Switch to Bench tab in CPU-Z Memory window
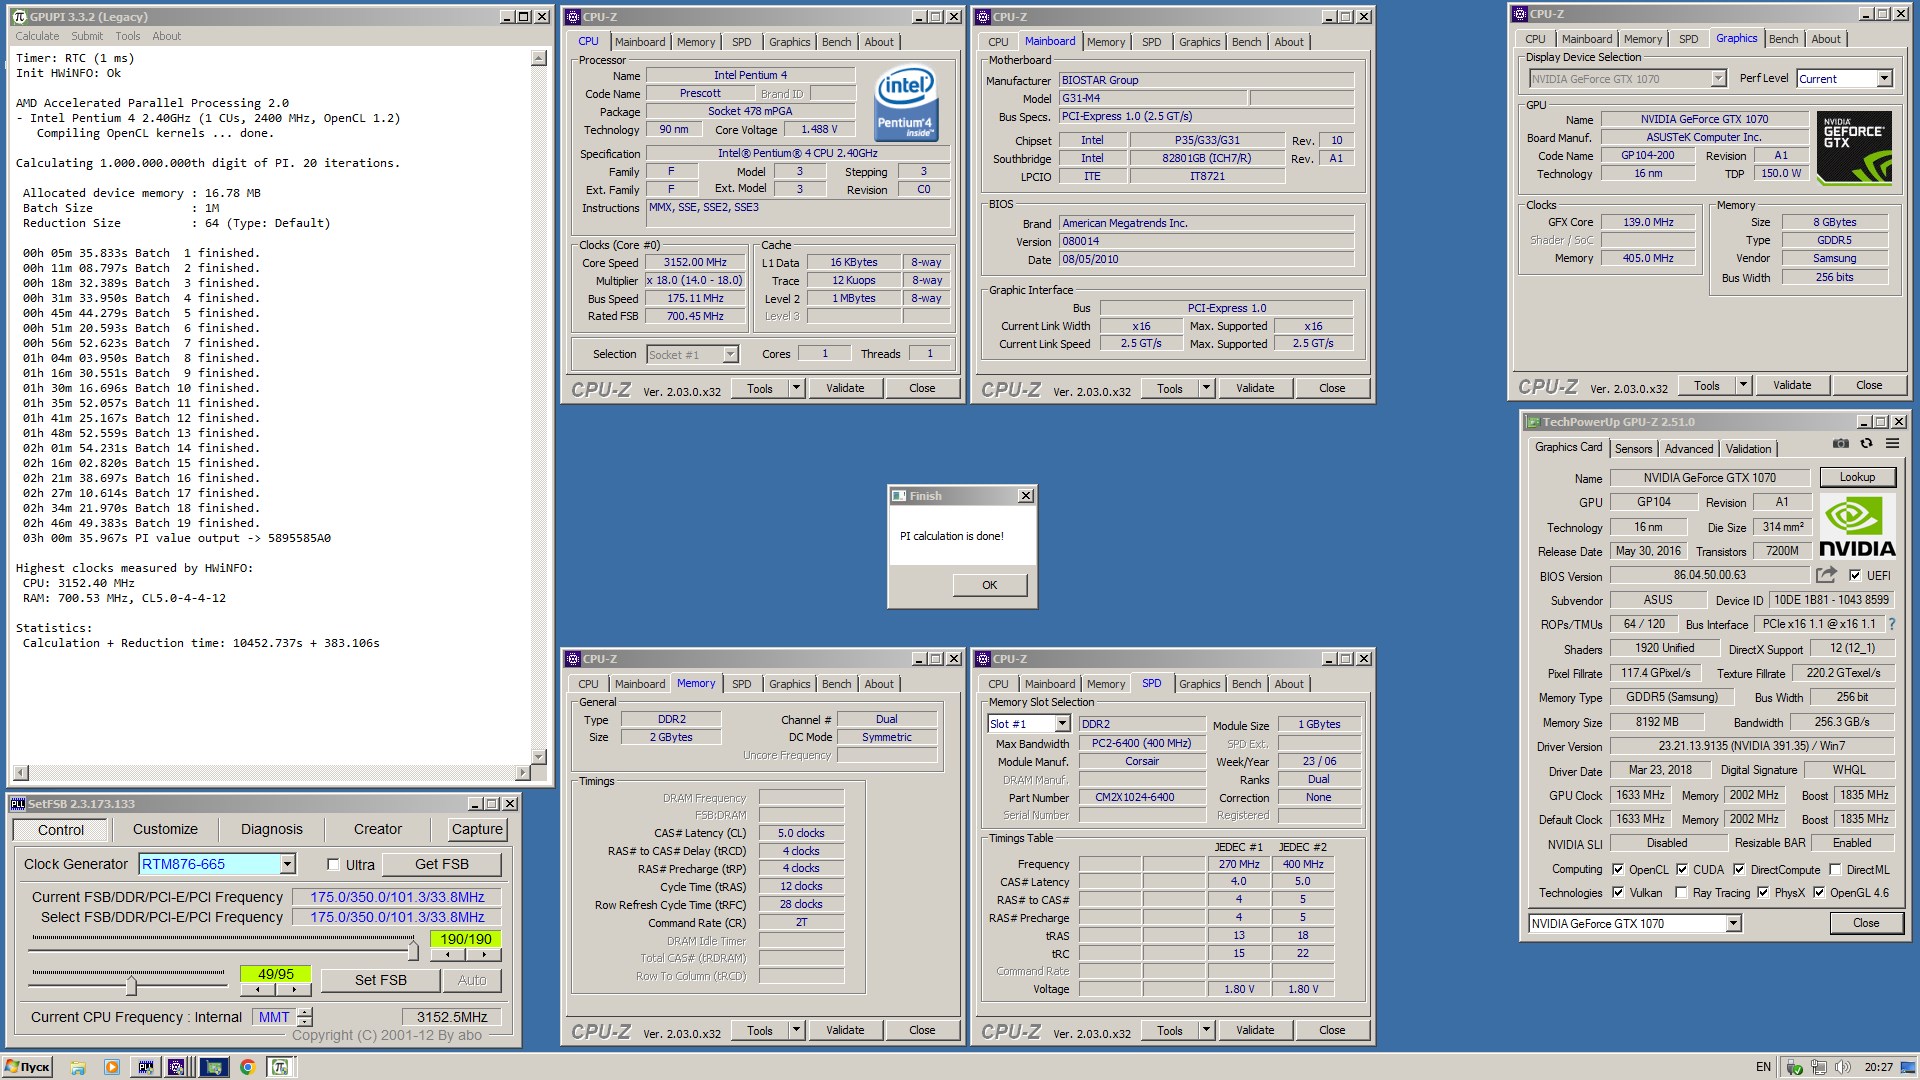This screenshot has width=1920, height=1080. pos(836,684)
